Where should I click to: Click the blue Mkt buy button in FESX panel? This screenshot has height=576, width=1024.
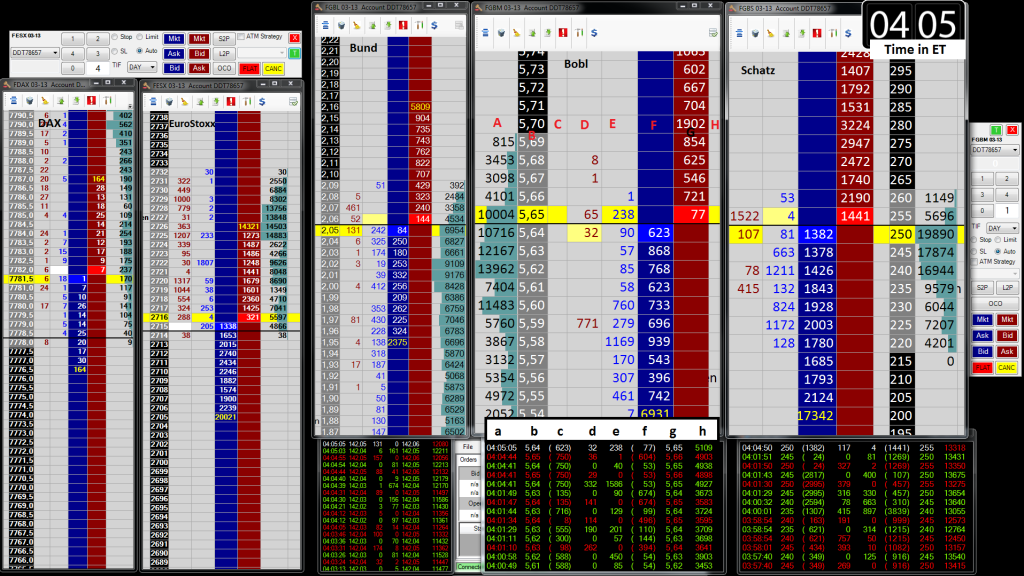(x=174, y=39)
